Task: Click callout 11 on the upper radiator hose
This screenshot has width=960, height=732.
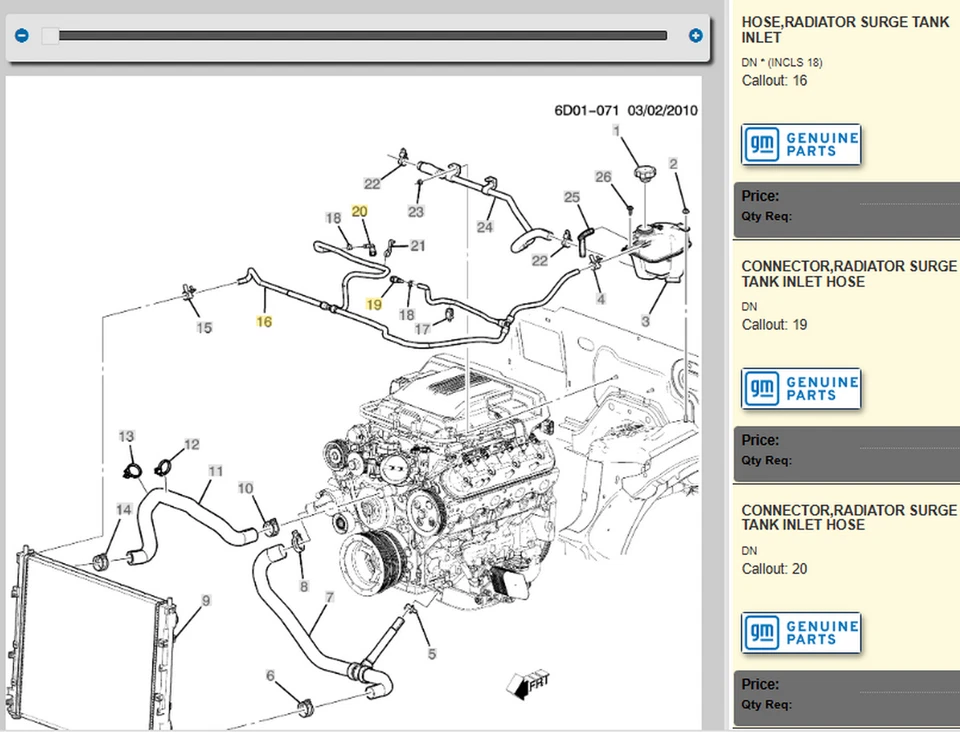Action: [x=216, y=470]
